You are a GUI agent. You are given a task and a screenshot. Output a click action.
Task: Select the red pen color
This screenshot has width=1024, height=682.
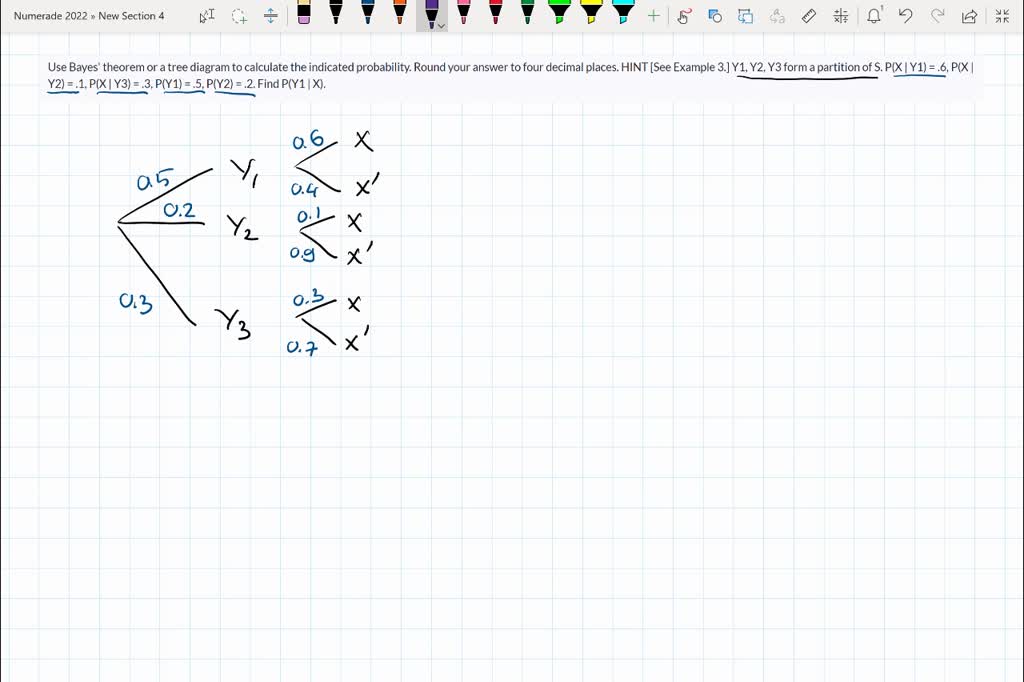click(x=494, y=15)
